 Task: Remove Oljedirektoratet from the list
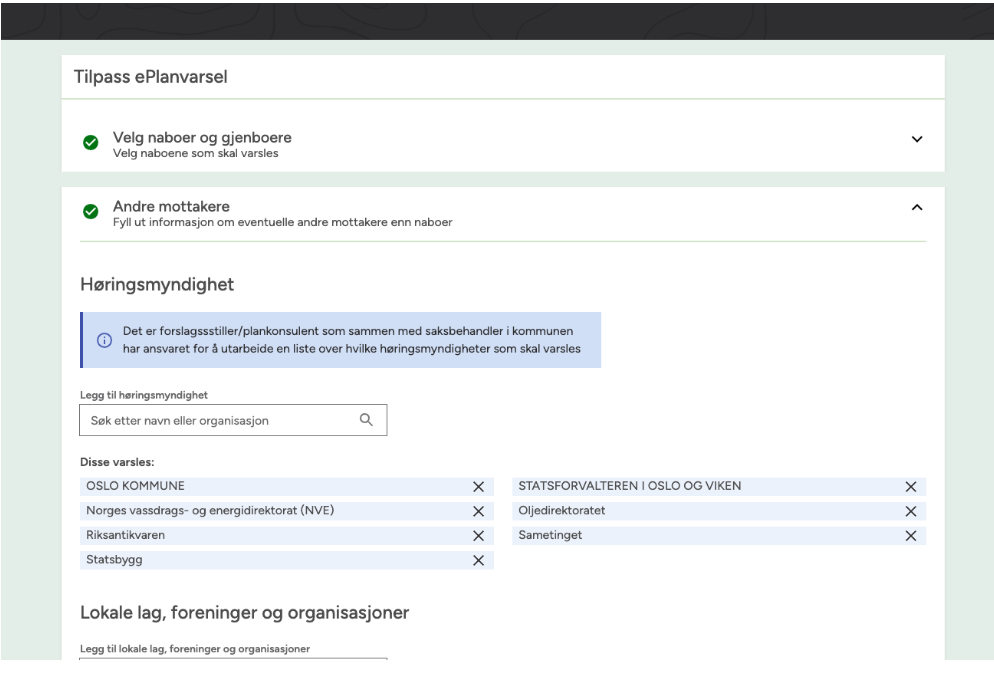910,512
